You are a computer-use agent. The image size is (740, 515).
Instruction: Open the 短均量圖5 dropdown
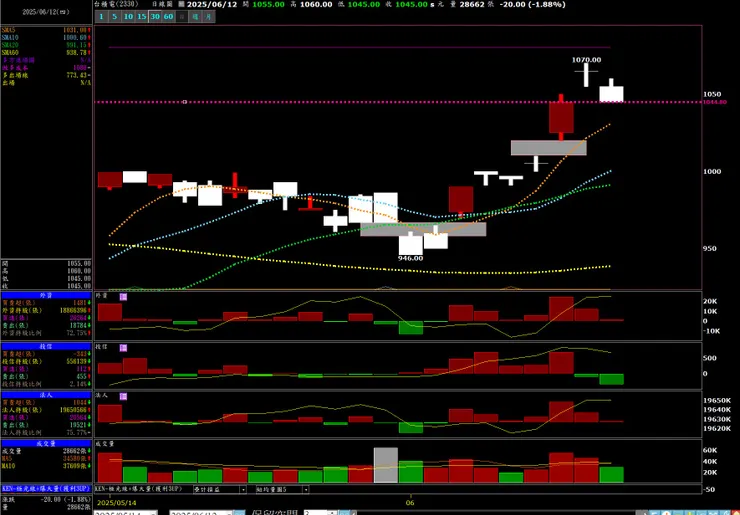tap(282, 490)
